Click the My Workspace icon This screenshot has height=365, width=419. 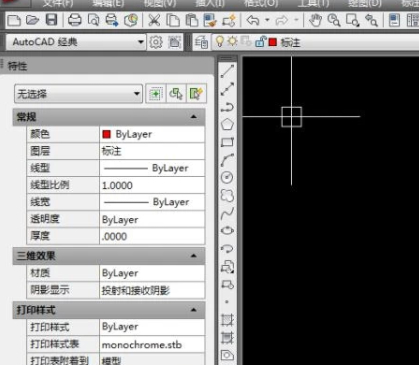[x=174, y=42]
